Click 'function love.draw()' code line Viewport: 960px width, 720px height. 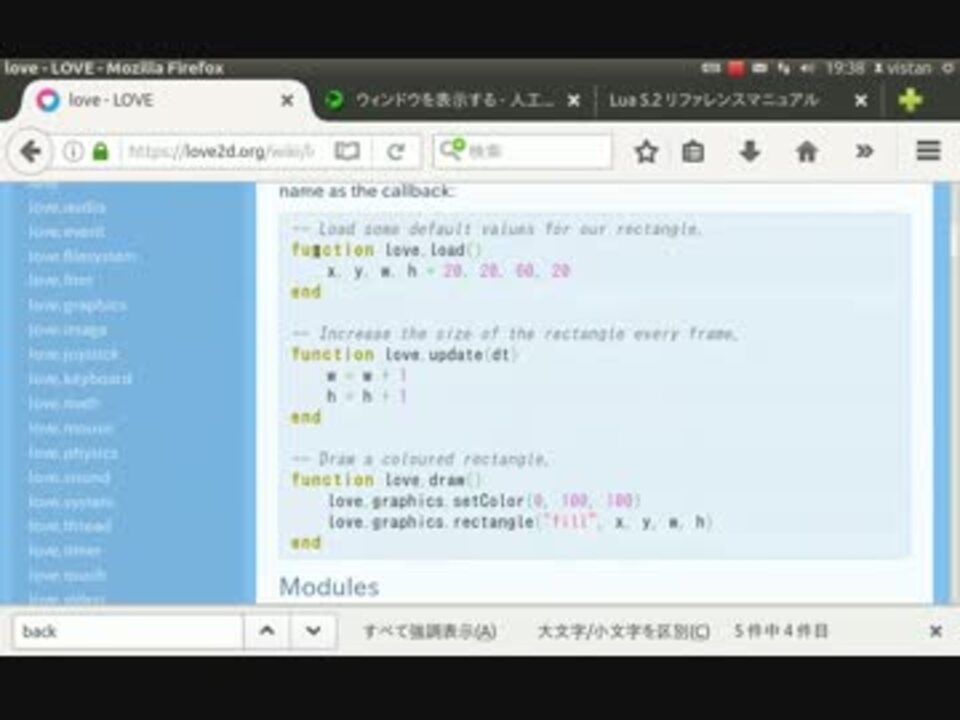click(387, 480)
